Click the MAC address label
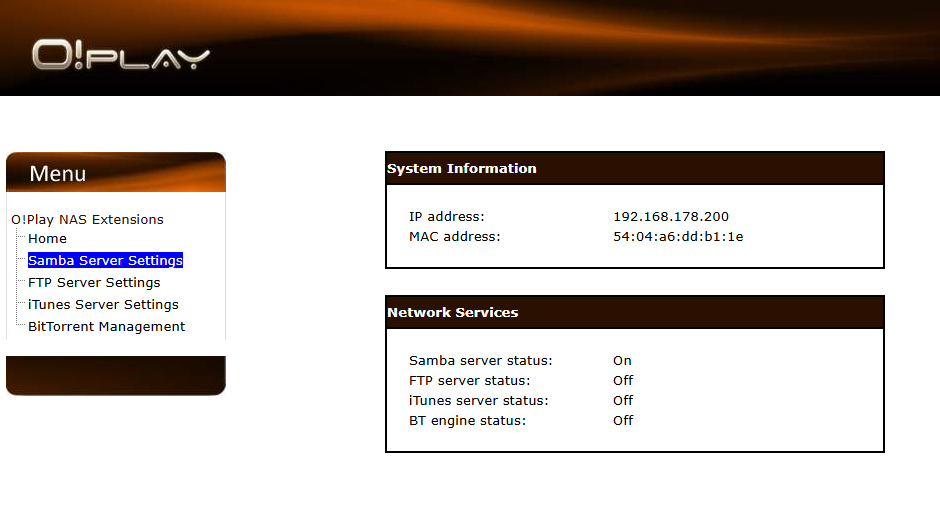 tap(454, 237)
